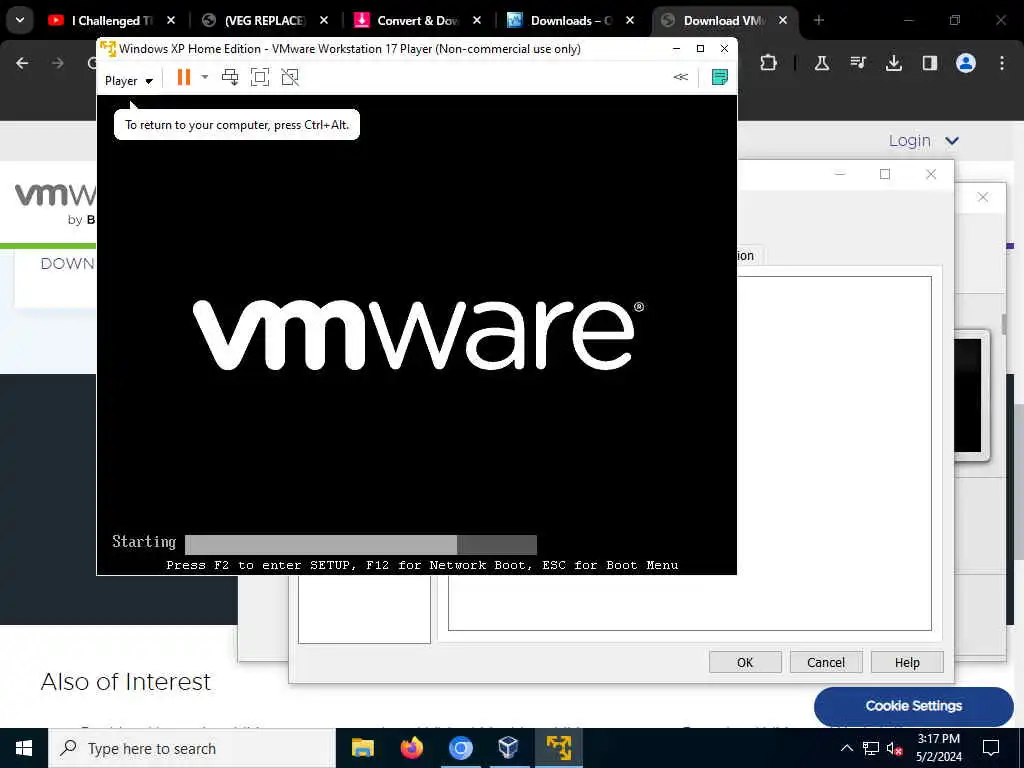Enter full screen mode in VMware Player

pos(260,78)
